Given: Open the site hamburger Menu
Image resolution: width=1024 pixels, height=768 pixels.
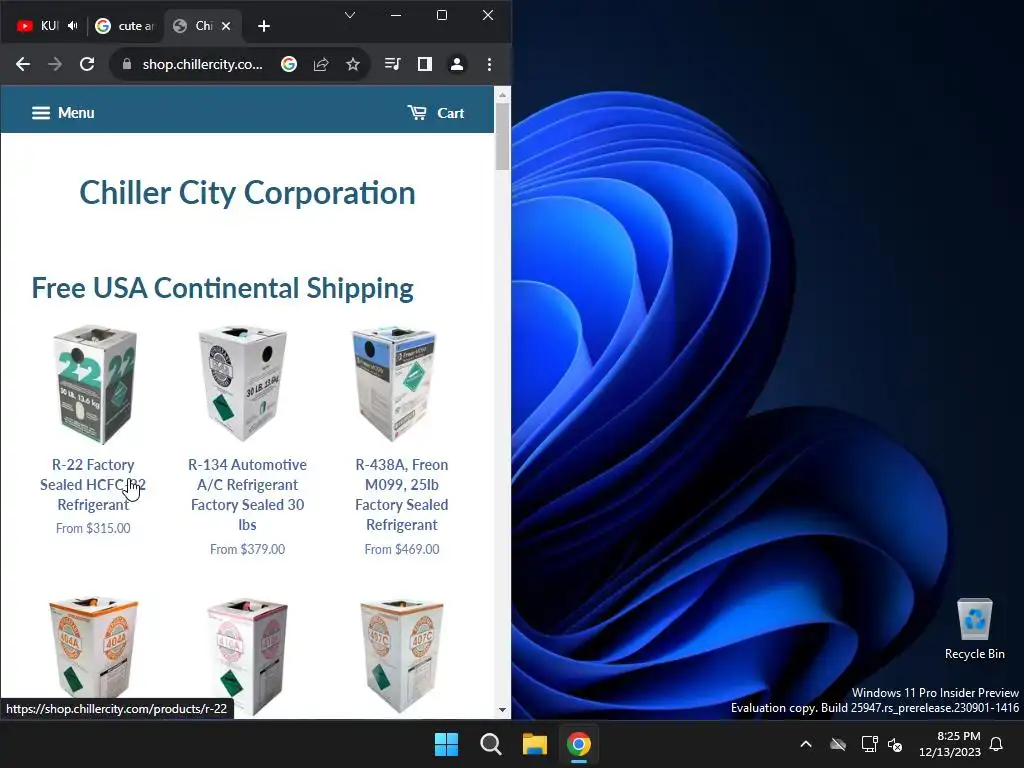Looking at the screenshot, I should point(63,113).
